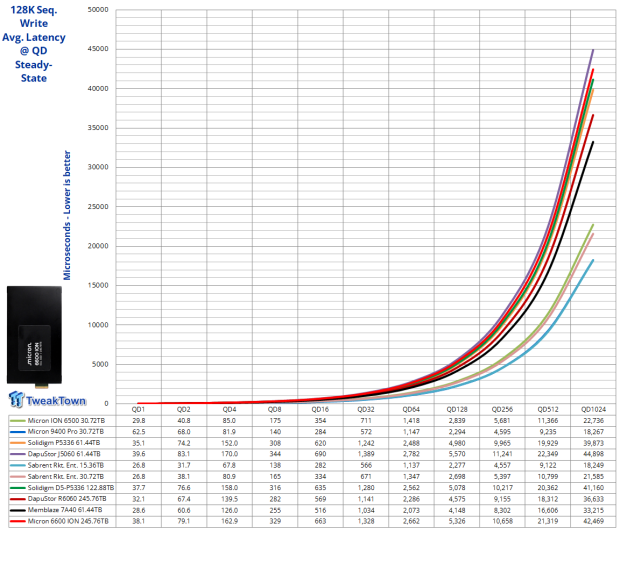Click the 50000 y-axis label

[98, 9]
